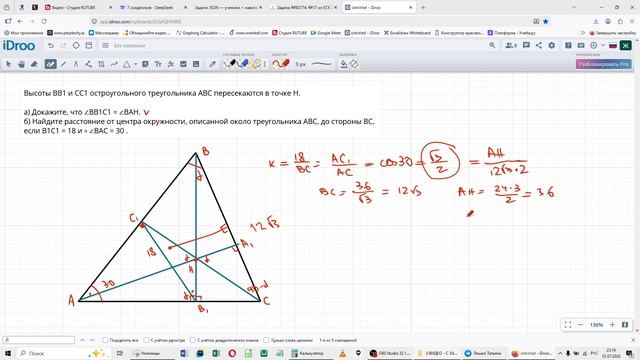Image resolution: width=640 pixels, height=360 pixels.
Task: Redo the board action
Action: (x=63, y=46)
